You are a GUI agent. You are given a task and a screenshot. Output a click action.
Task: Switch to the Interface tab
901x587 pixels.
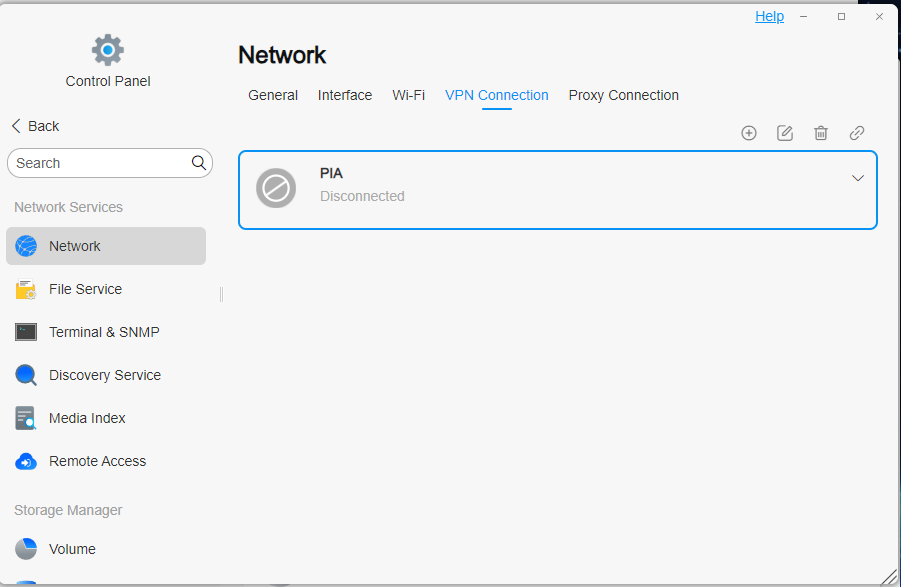pos(345,95)
